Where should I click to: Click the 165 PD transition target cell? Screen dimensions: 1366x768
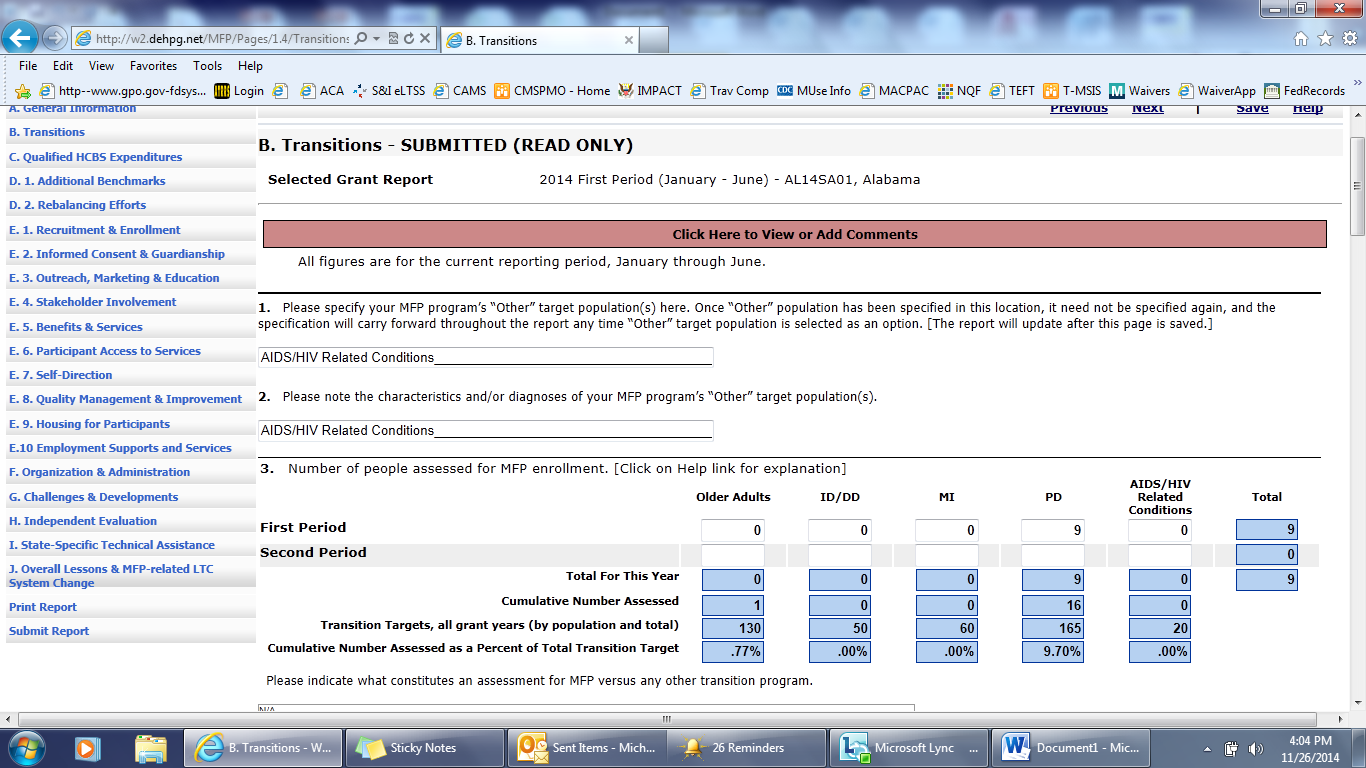(1053, 628)
